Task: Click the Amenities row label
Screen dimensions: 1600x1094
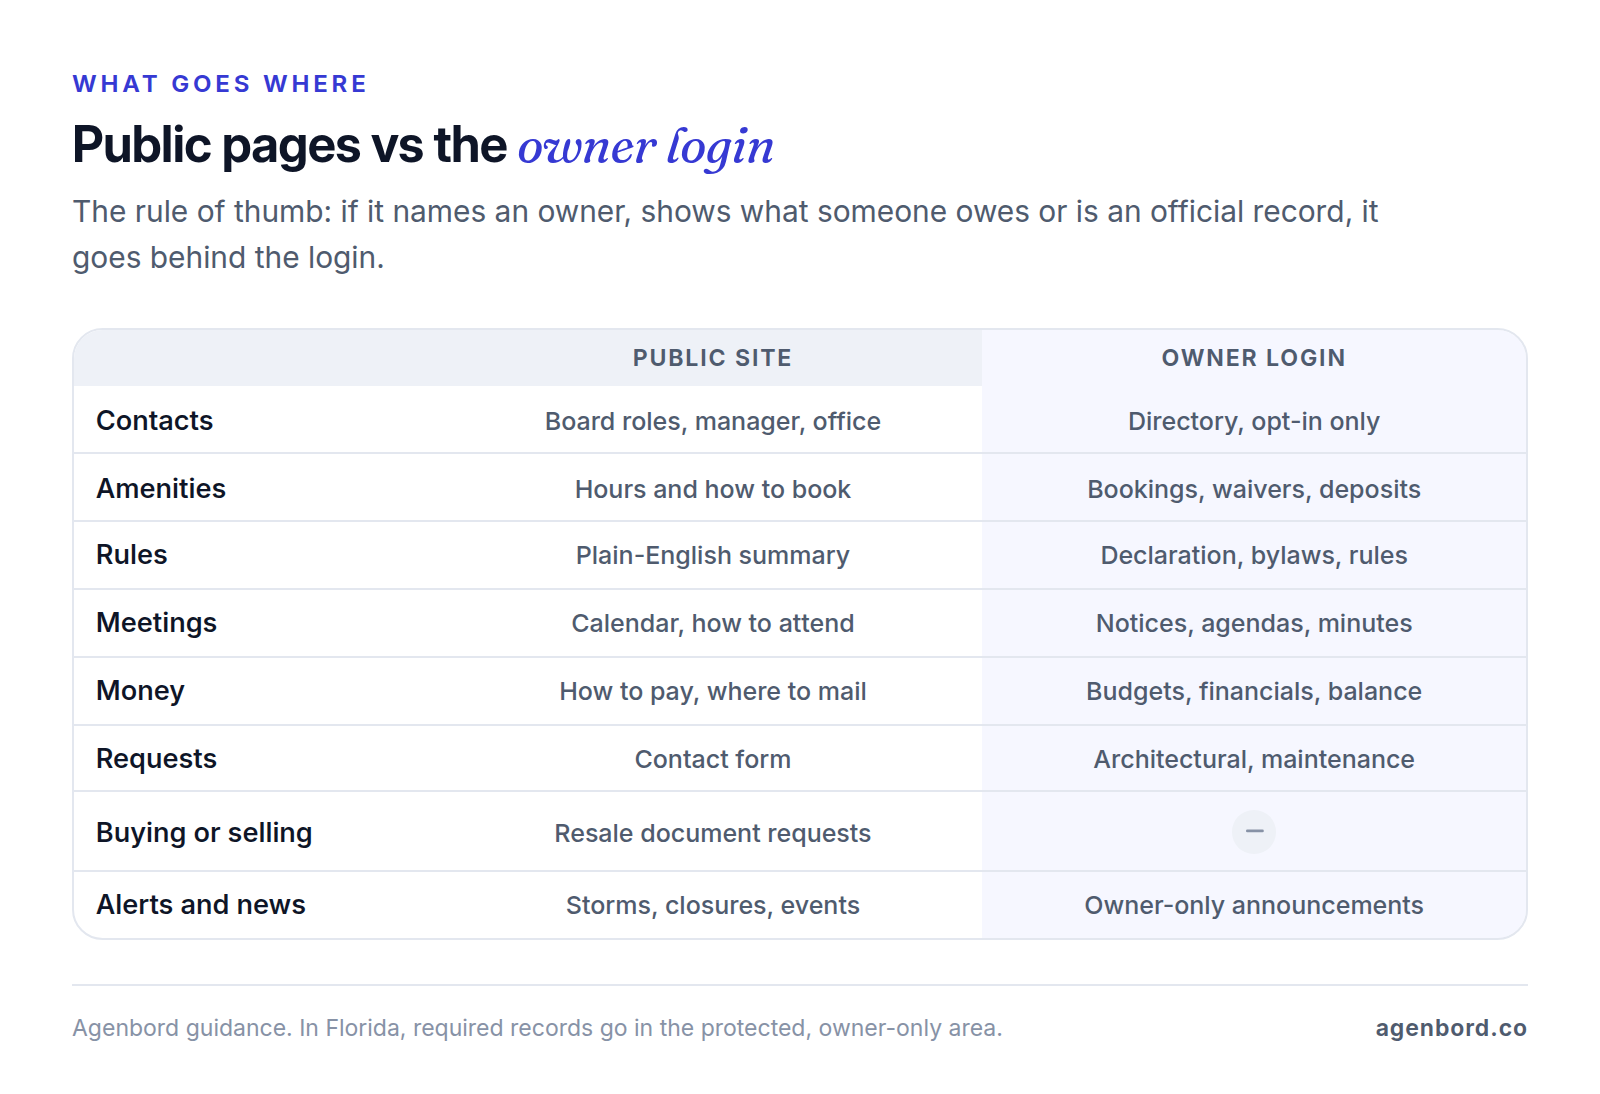Action: tap(161, 489)
